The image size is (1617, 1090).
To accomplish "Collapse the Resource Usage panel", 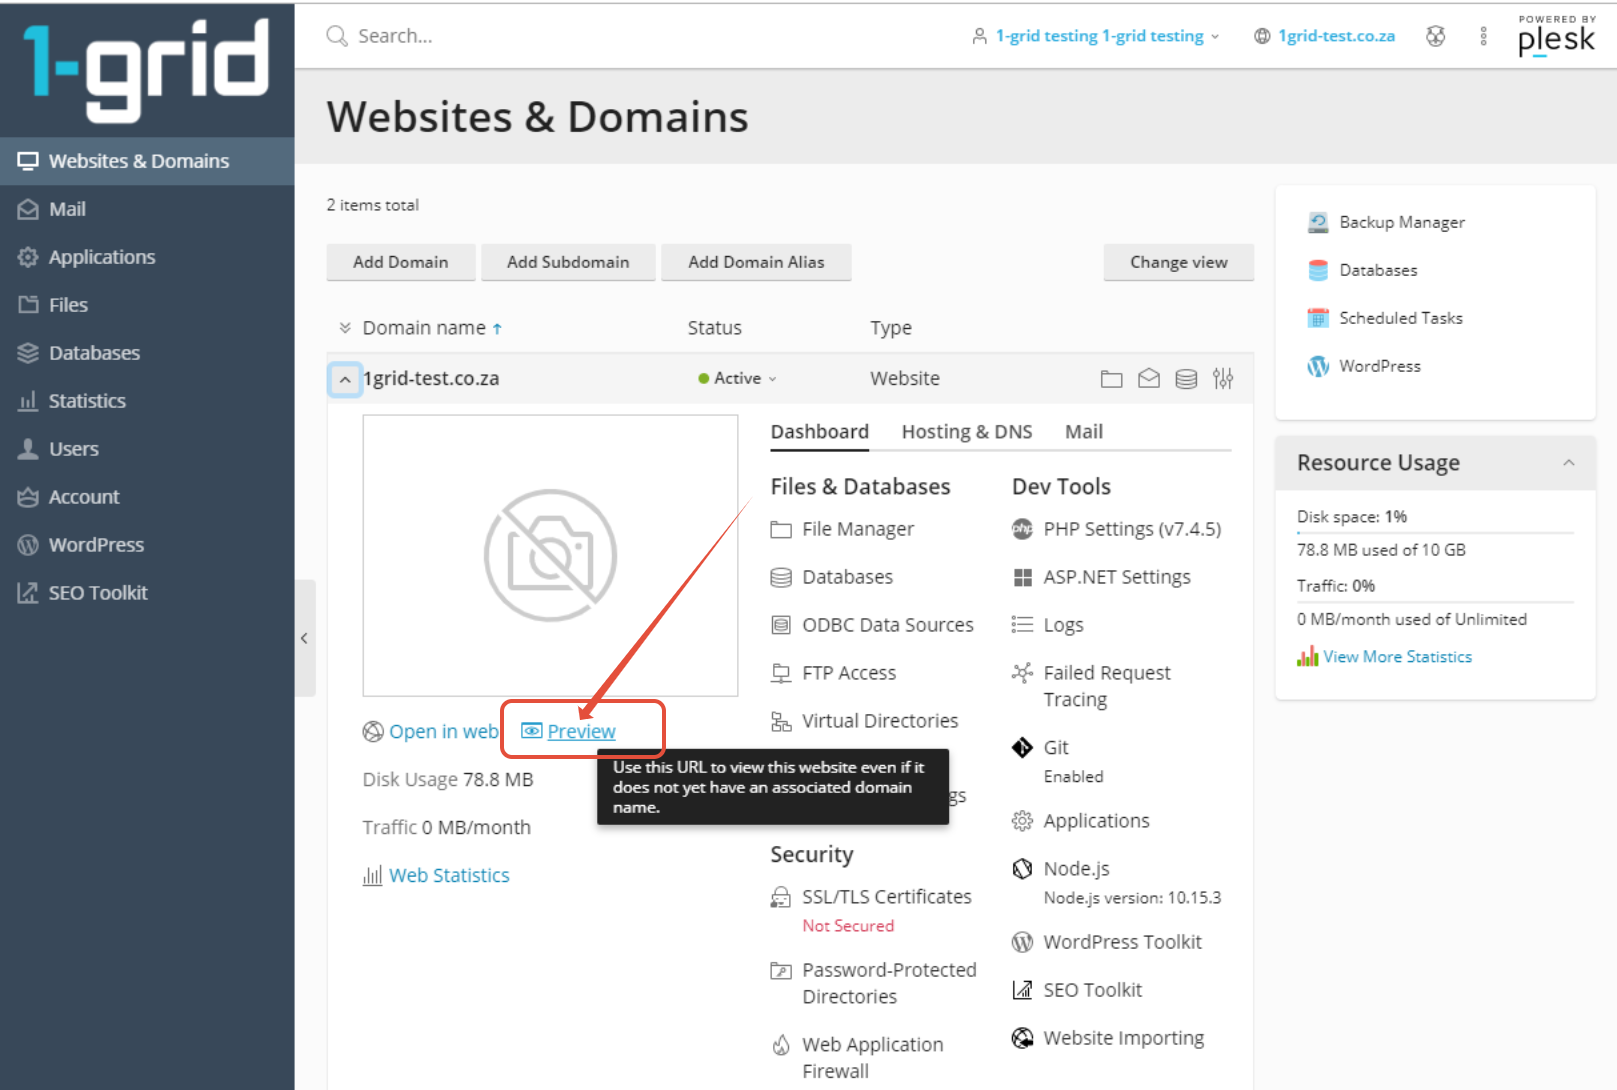I will point(1568,462).
